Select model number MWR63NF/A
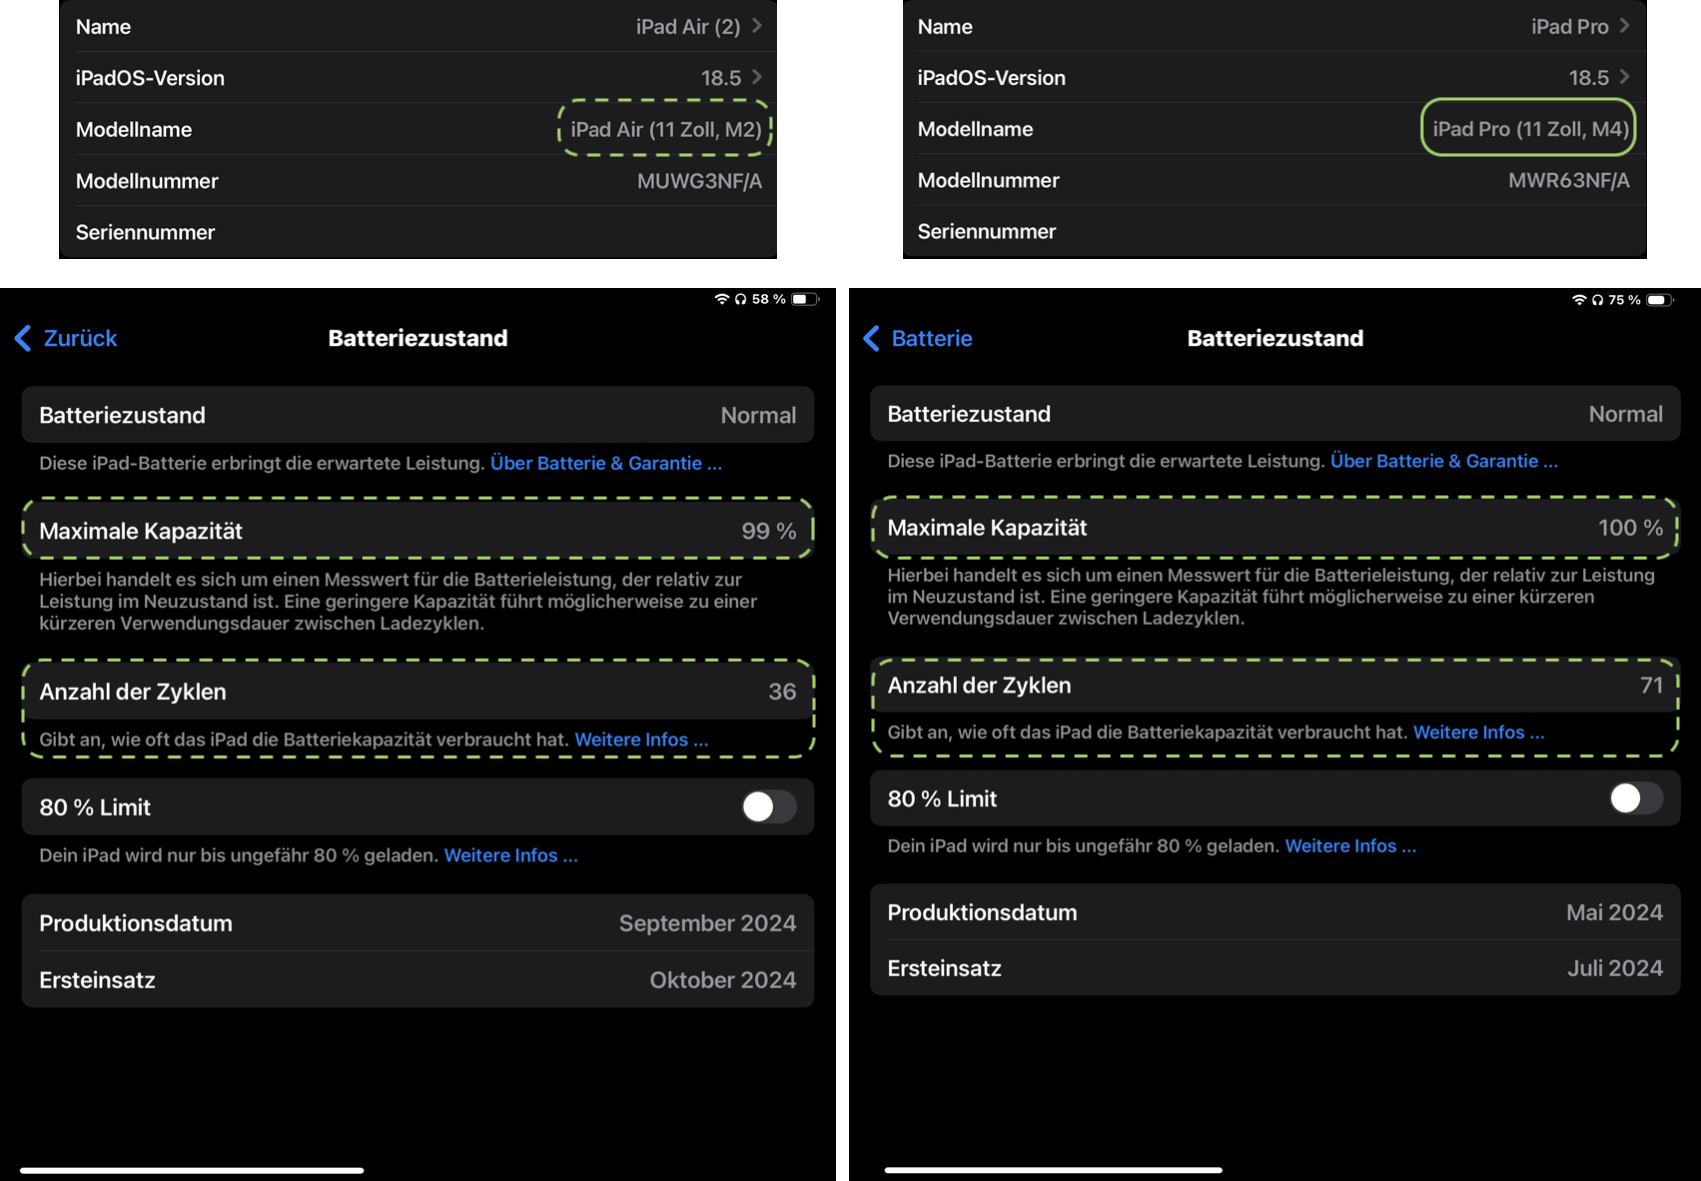The width and height of the screenshot is (1701, 1181). 1569,180
